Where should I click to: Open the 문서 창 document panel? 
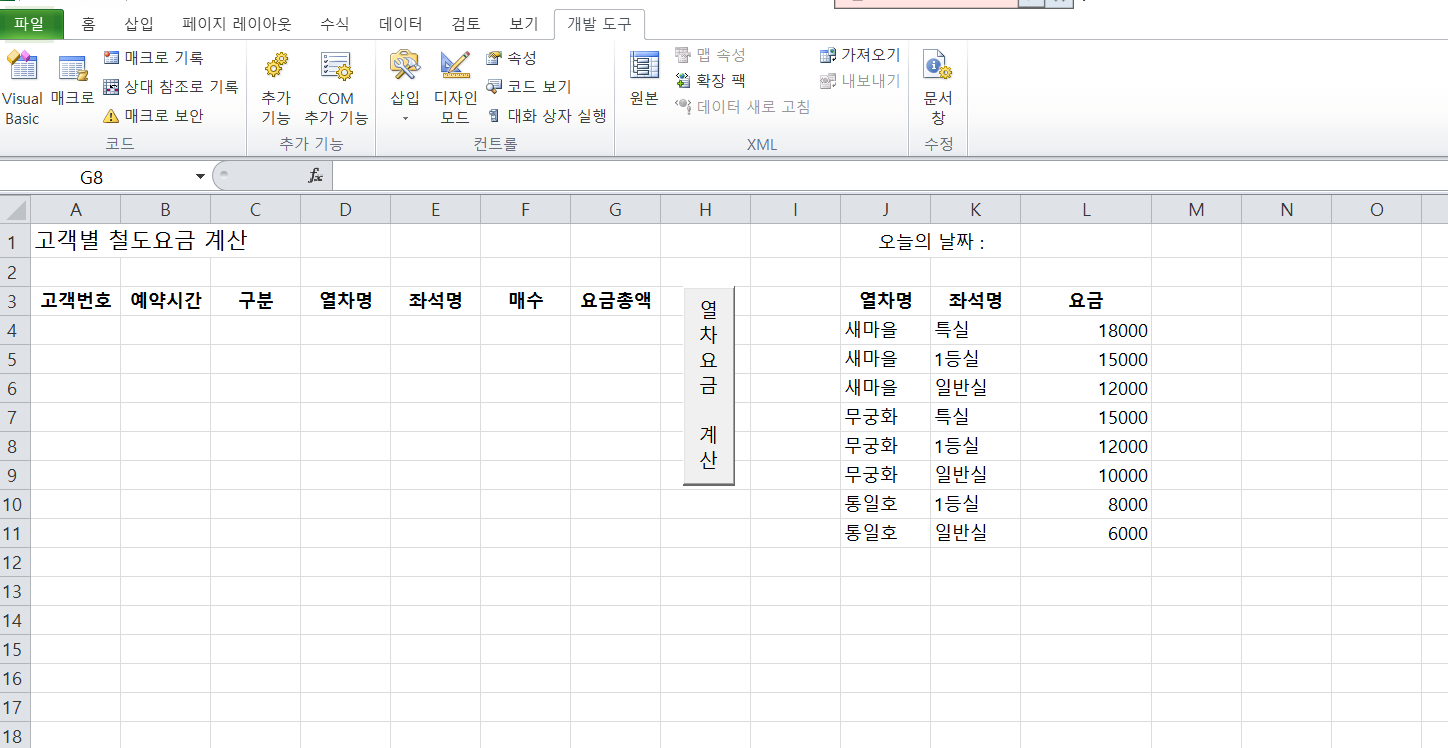click(x=938, y=88)
